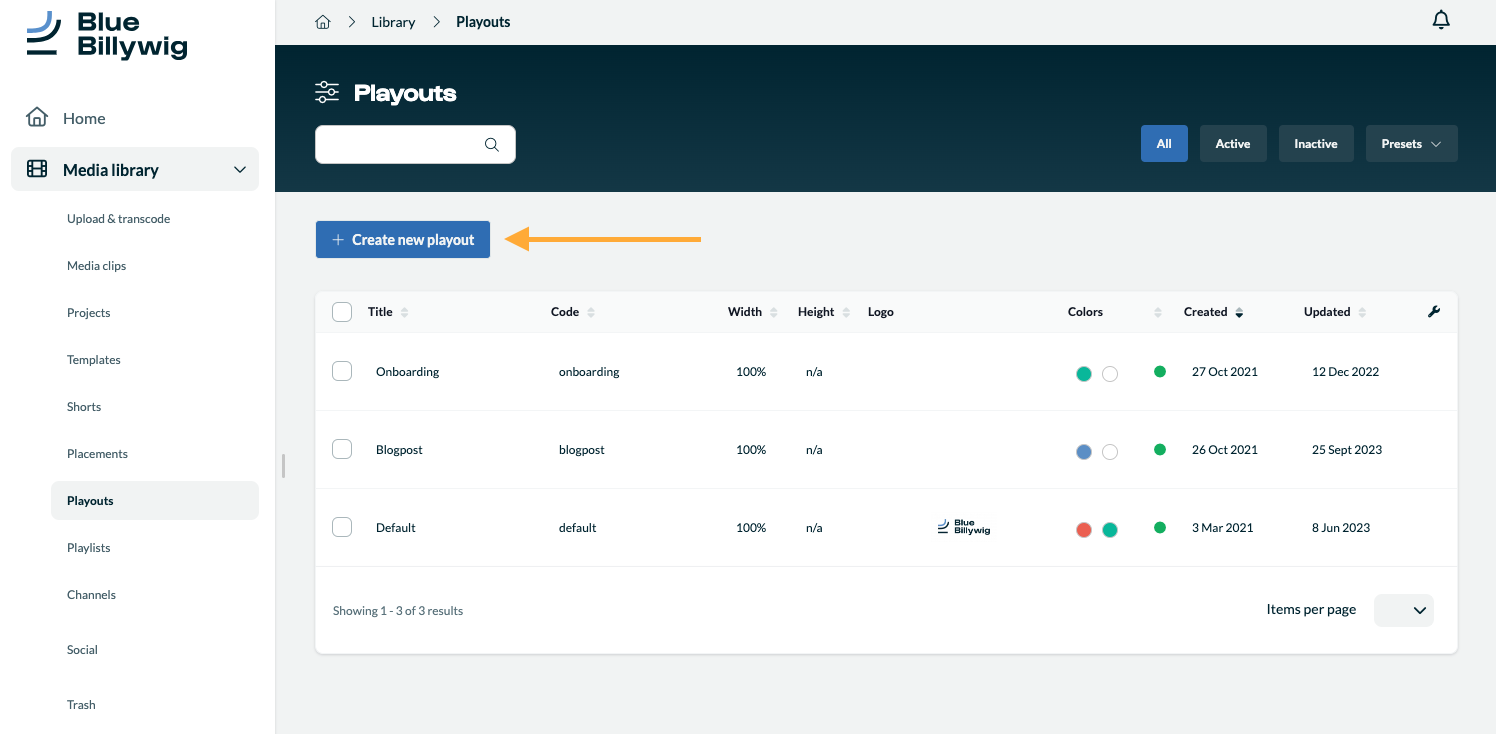
Task: Filter to Inactive playouts
Action: 1316,144
